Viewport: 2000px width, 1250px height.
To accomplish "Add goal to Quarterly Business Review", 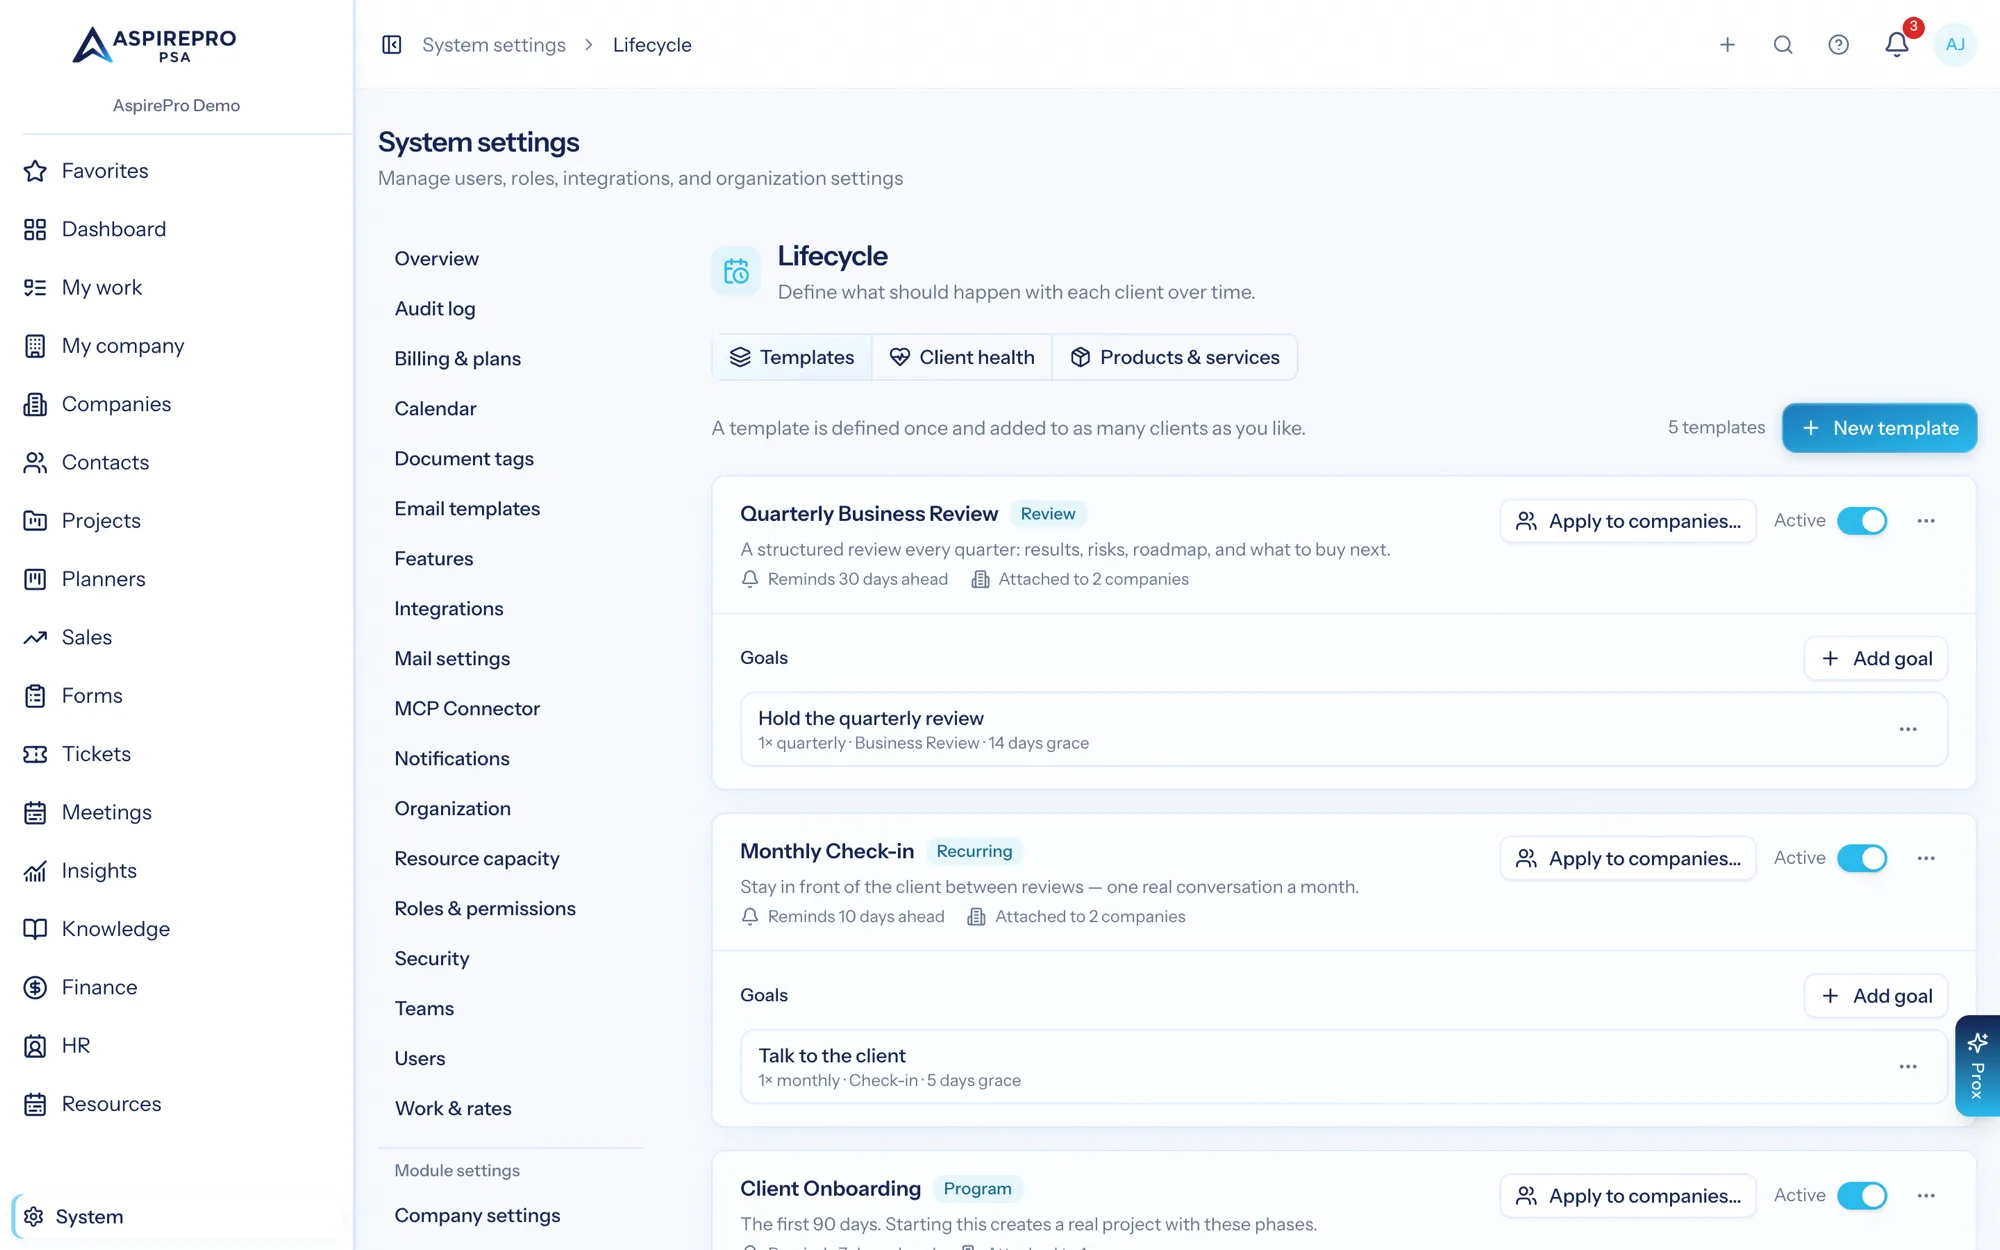I will point(1876,658).
